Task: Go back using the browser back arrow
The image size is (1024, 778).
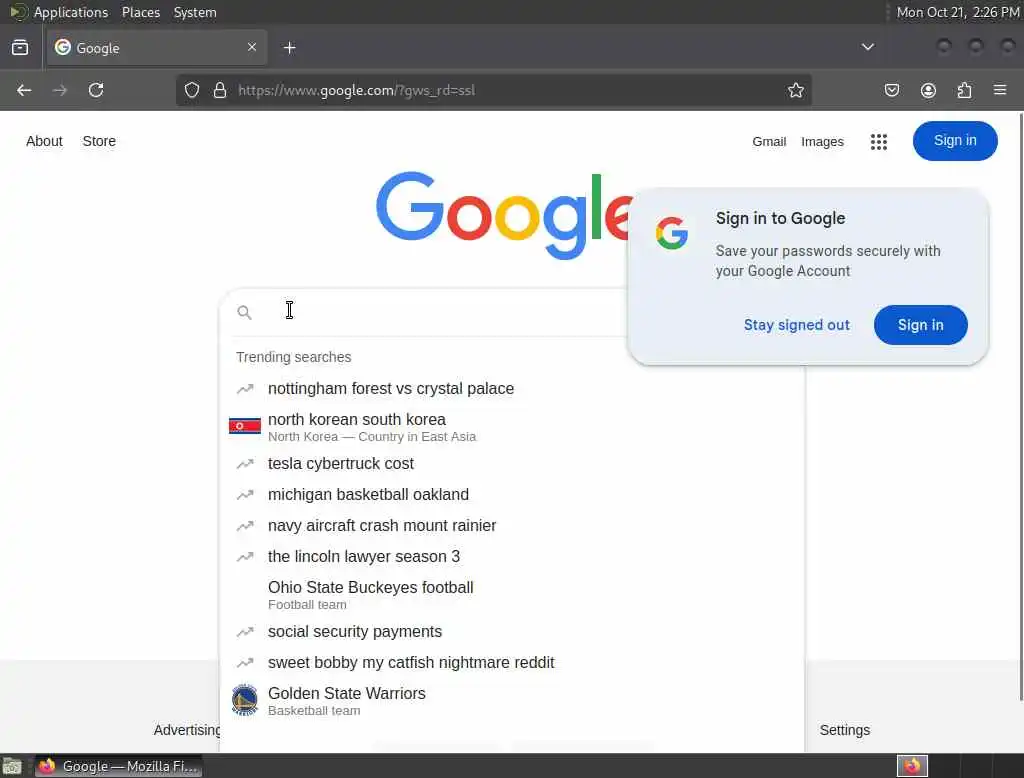Action: (24, 90)
